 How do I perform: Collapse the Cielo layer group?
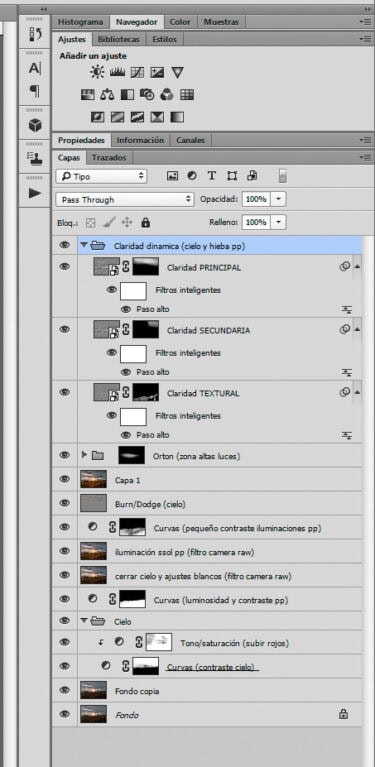click(x=84, y=621)
